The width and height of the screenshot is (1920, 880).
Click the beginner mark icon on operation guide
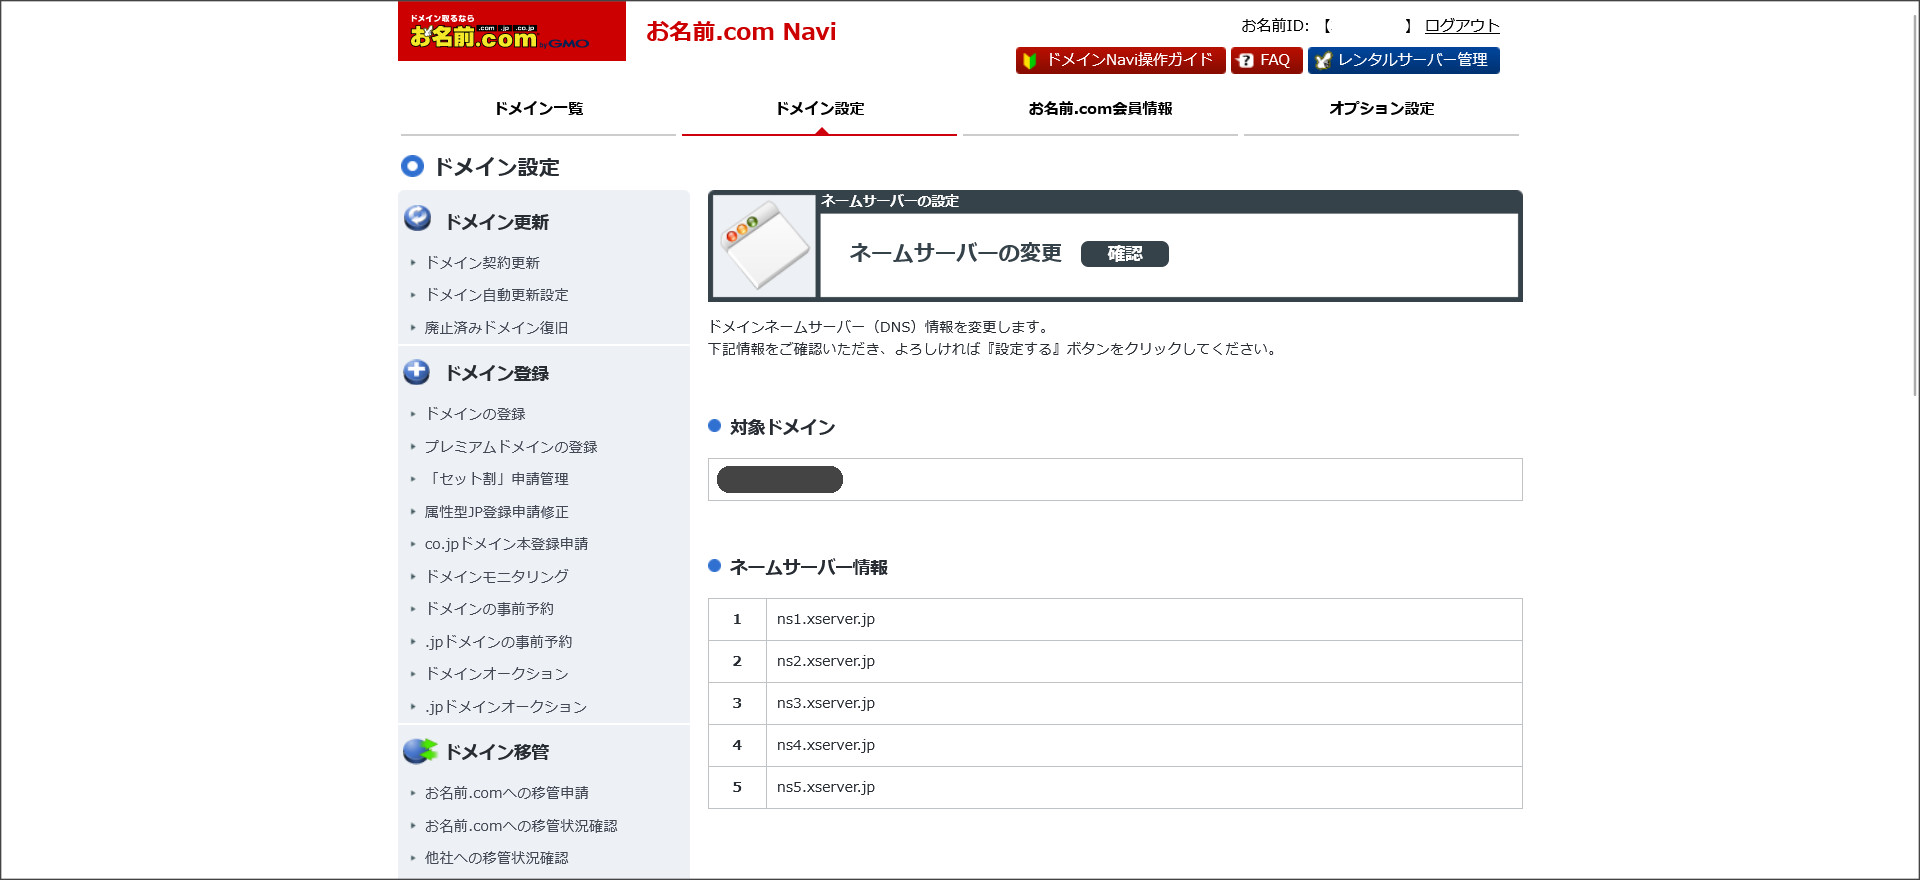pyautogui.click(x=1030, y=61)
